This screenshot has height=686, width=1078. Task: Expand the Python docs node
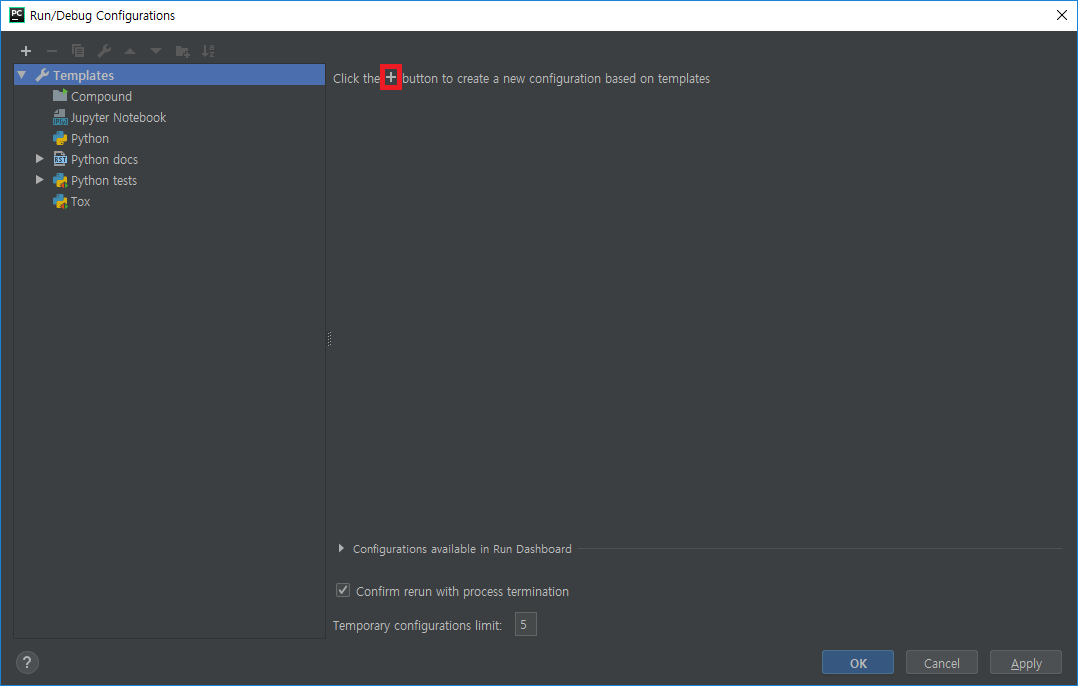tap(40, 159)
